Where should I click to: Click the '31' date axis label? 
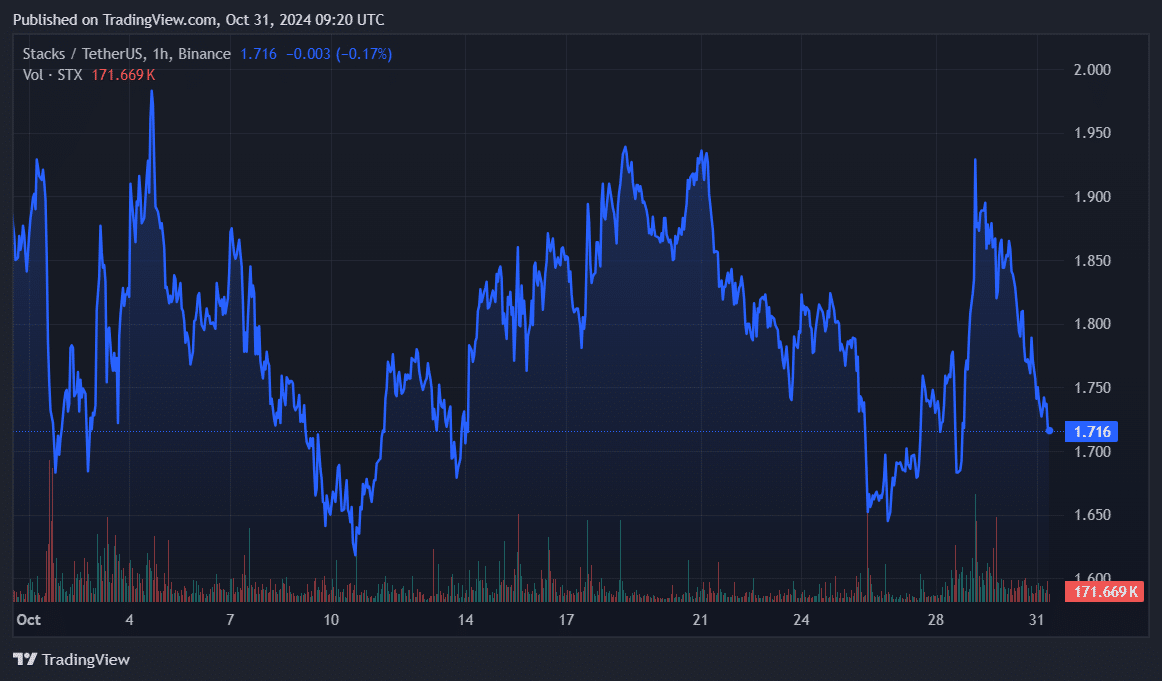click(1037, 619)
